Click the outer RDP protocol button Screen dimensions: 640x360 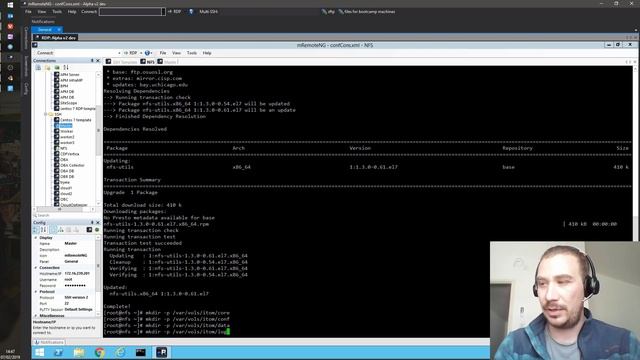point(174,11)
